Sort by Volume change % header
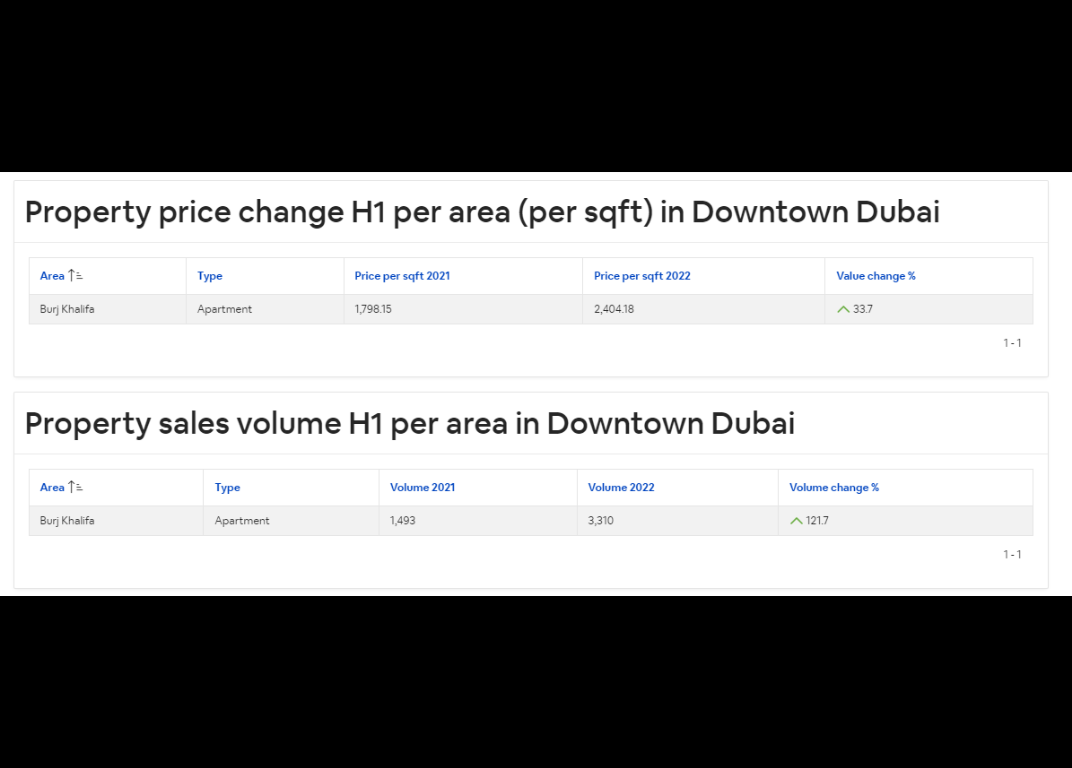This screenshot has width=1072, height=768. pyautogui.click(x=834, y=487)
